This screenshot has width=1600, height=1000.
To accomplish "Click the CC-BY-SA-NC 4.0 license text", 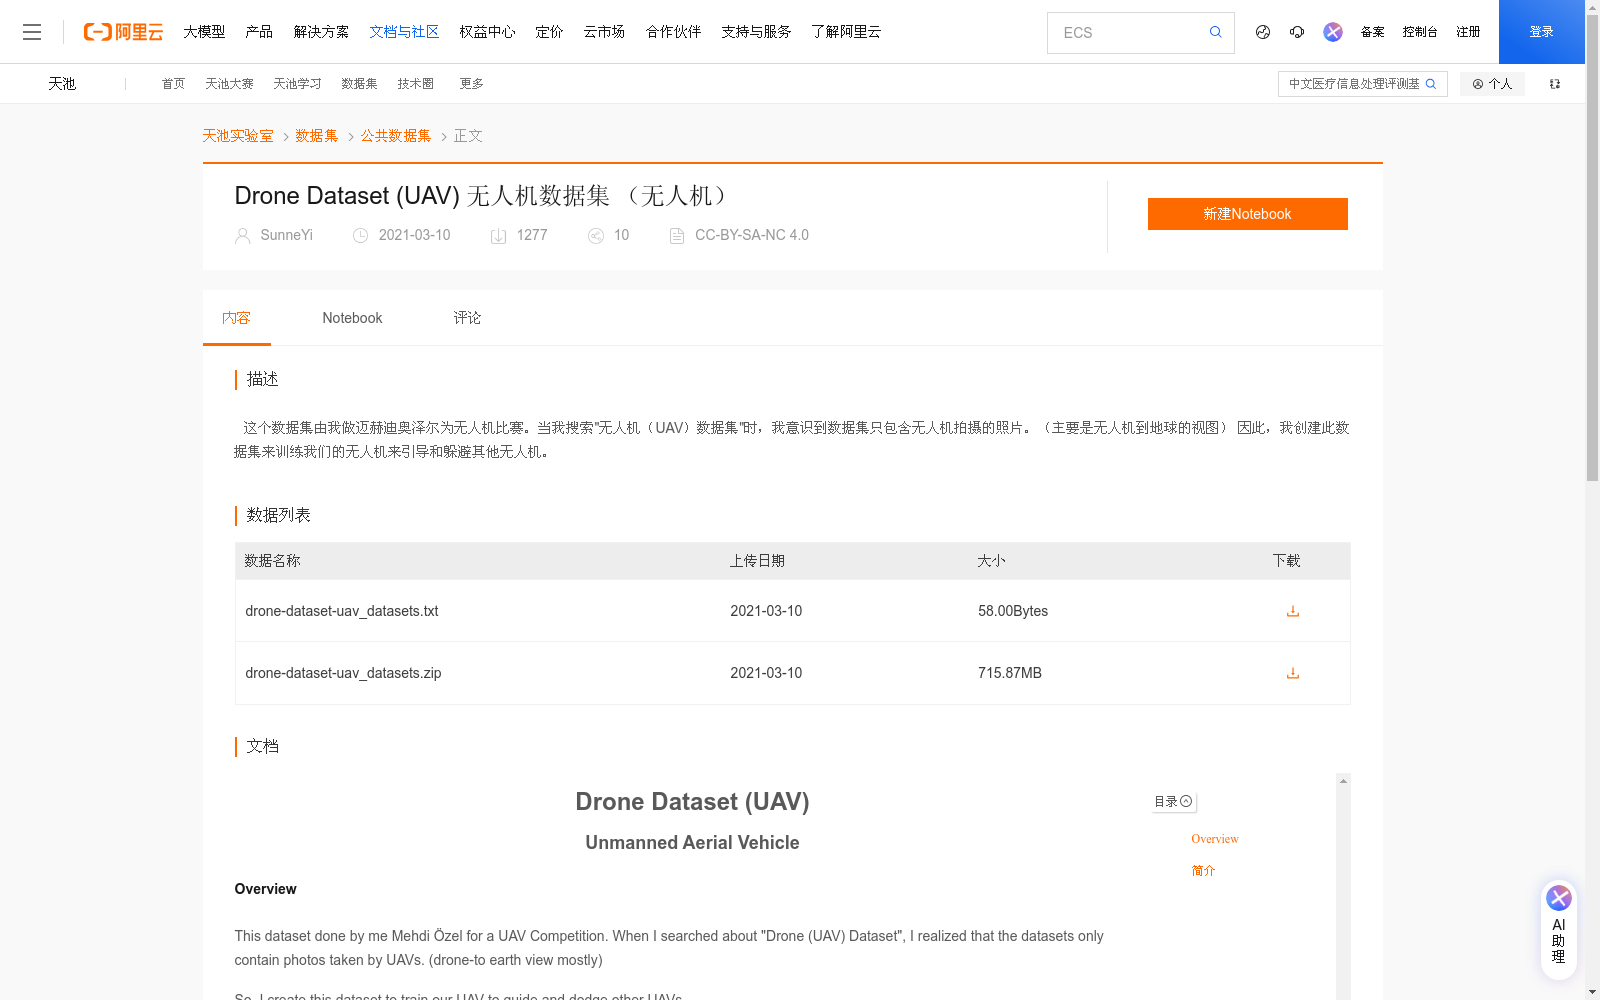I will click(x=752, y=235).
